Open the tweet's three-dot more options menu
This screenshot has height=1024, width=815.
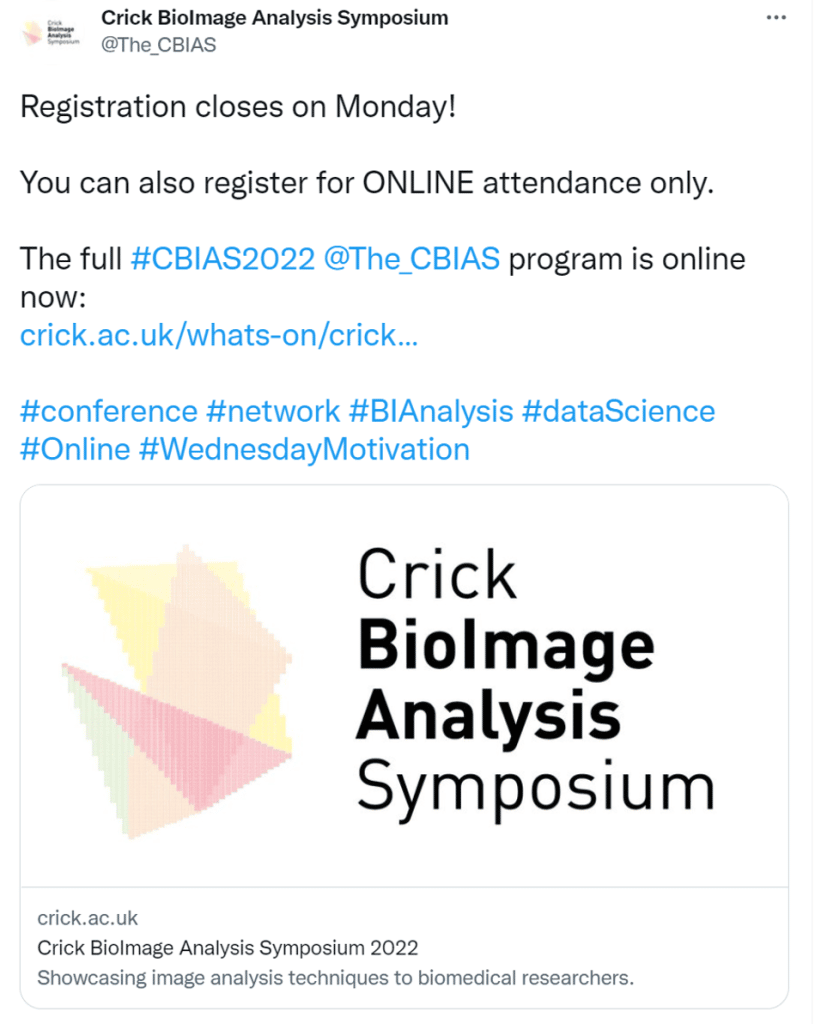coord(775,18)
